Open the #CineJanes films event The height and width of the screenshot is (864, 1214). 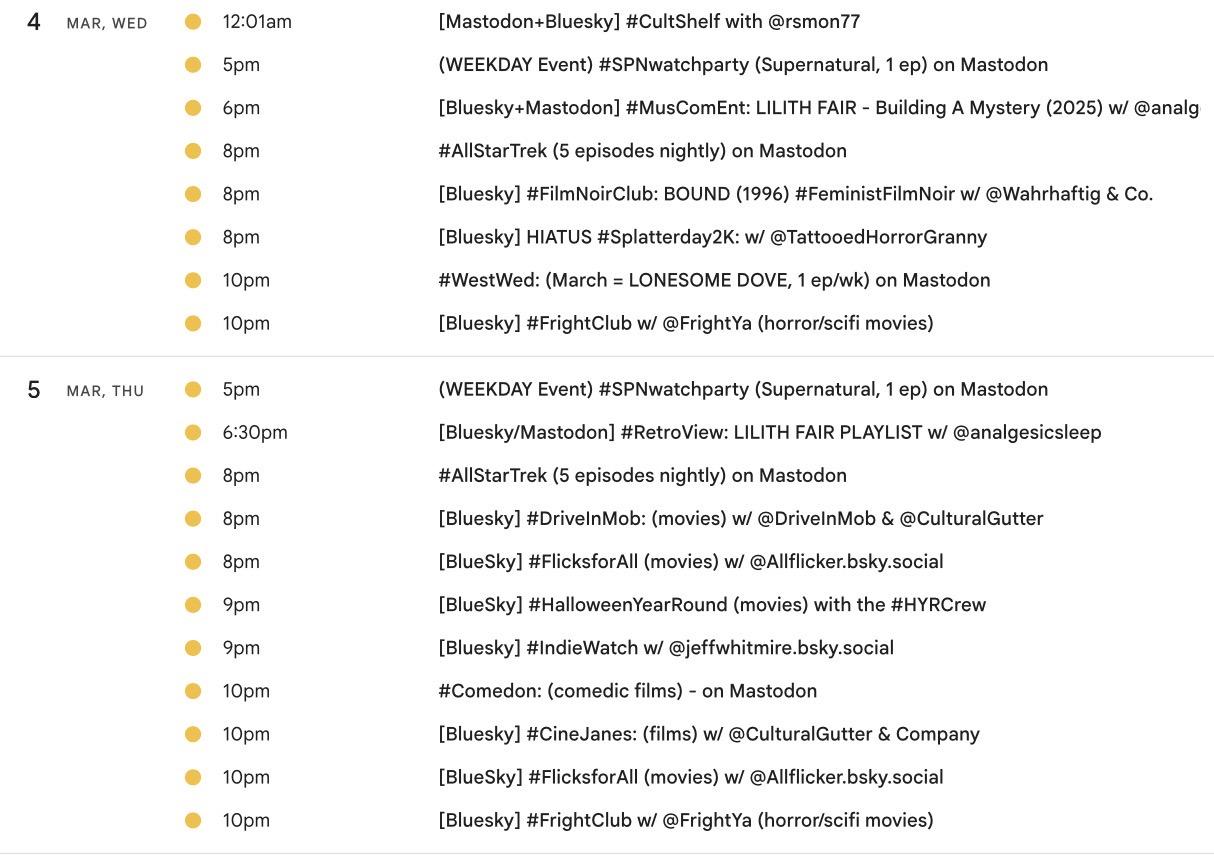[x=708, y=734]
